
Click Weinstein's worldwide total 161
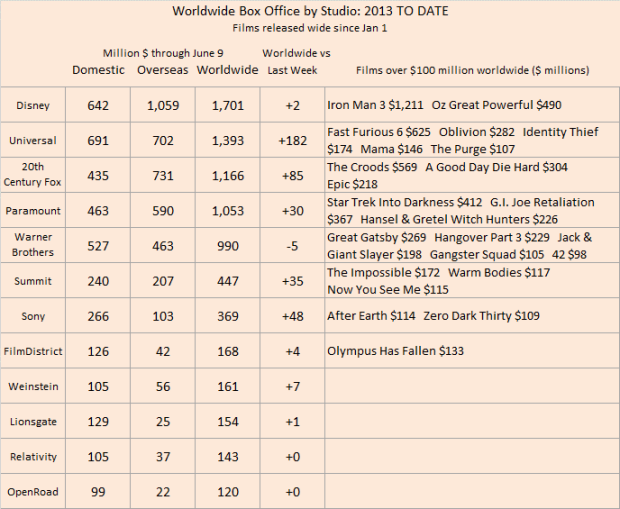(228, 386)
